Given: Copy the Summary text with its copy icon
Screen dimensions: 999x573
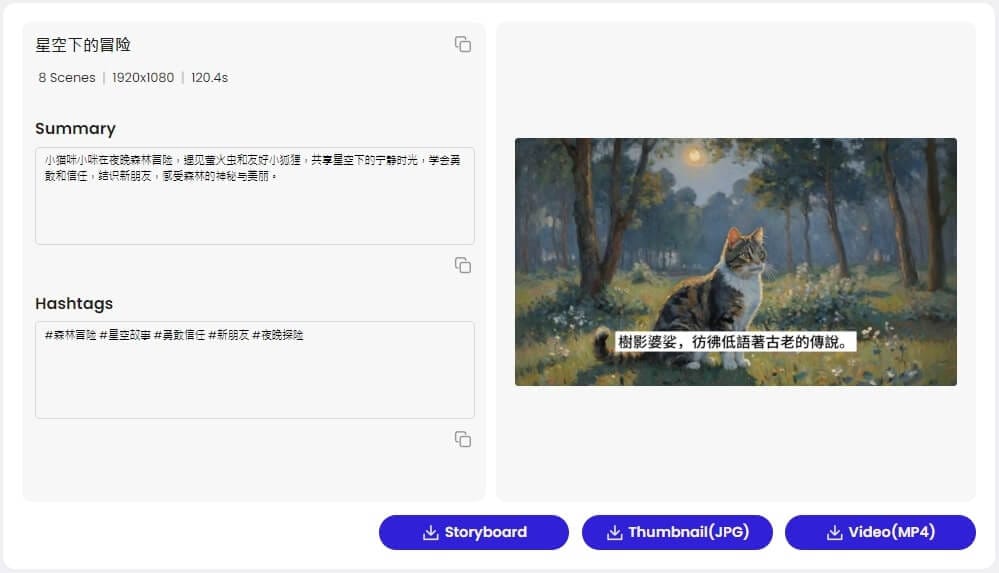Looking at the screenshot, I should click(462, 265).
